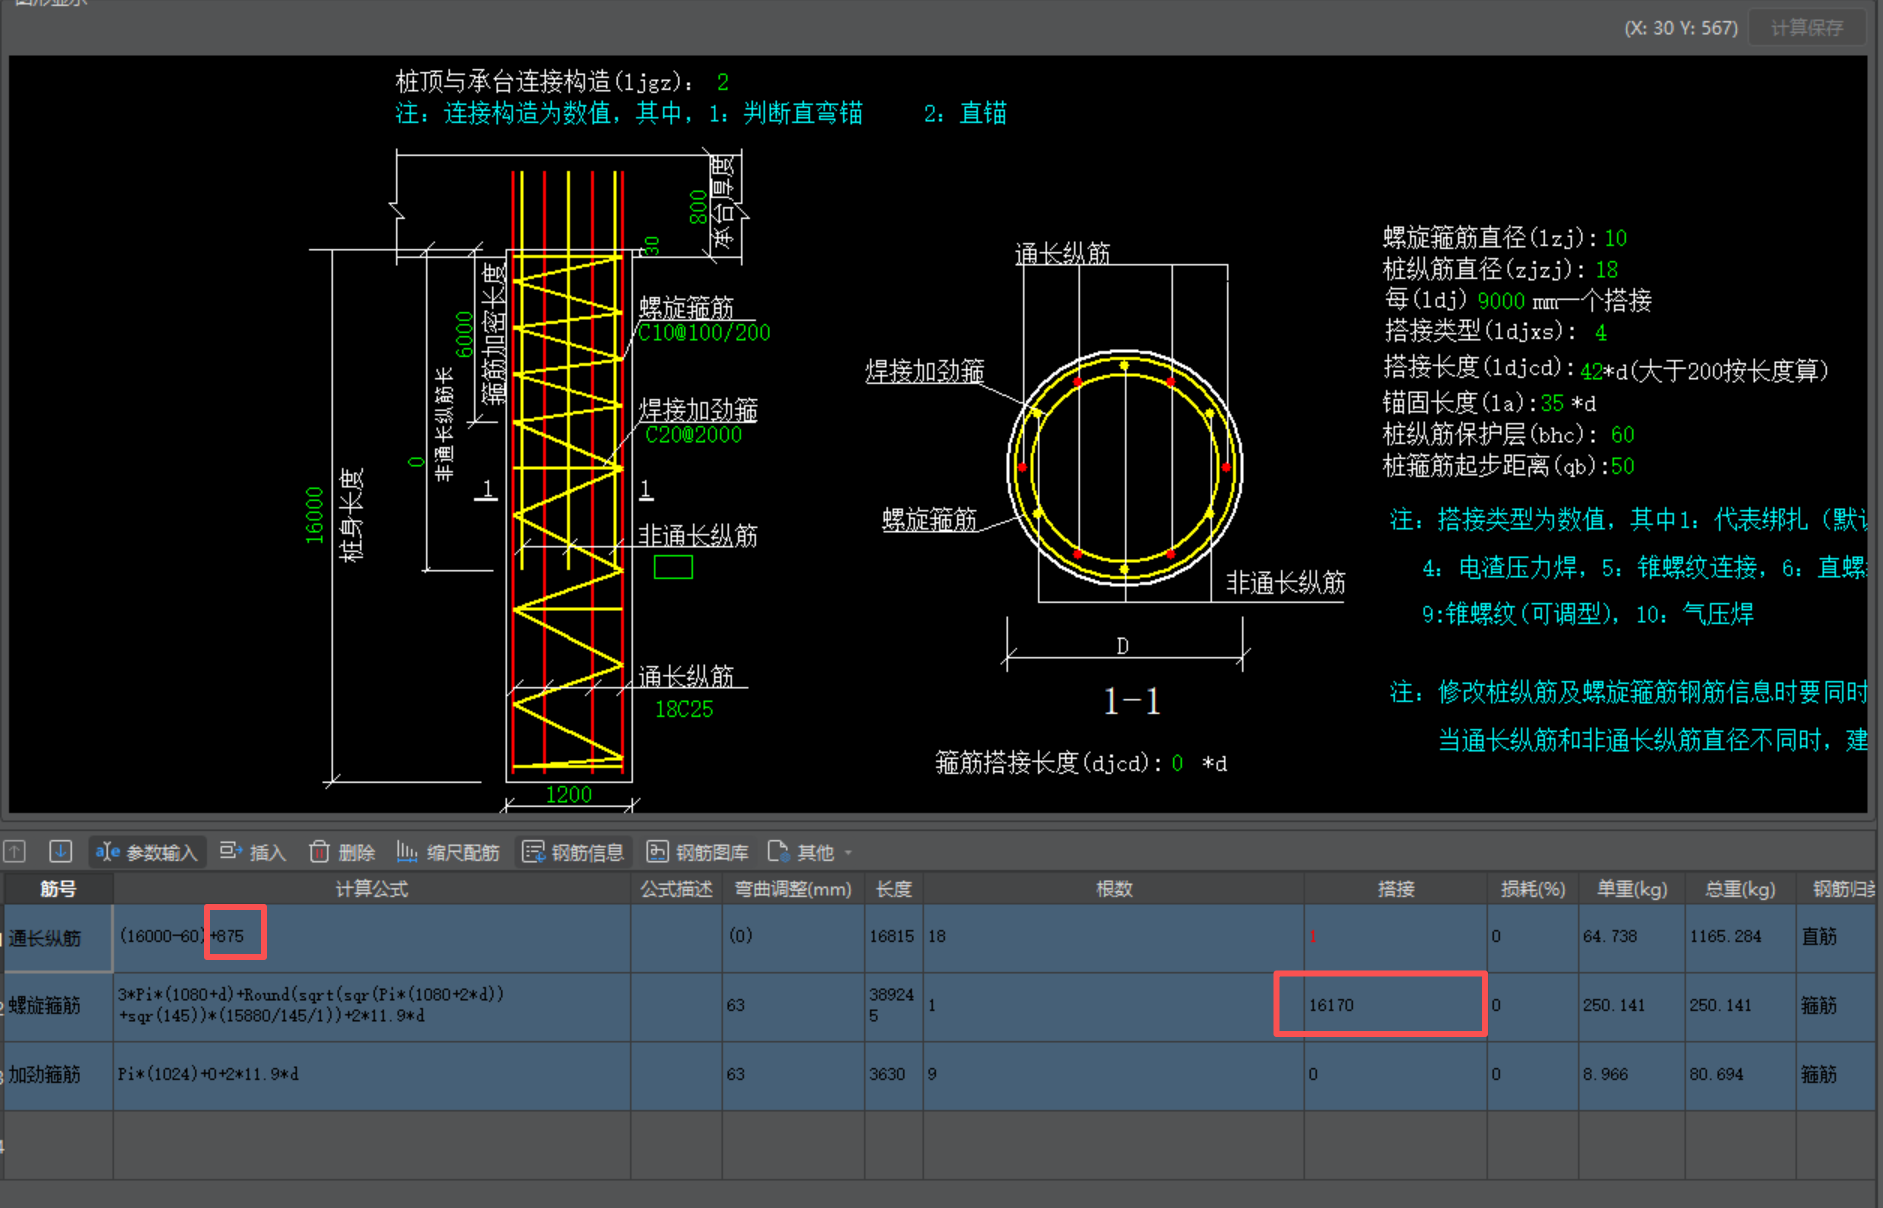Viewport: 1883px width, 1208px height.
Task: Click total weight cell 1165.284
Action: [x=1740, y=938]
